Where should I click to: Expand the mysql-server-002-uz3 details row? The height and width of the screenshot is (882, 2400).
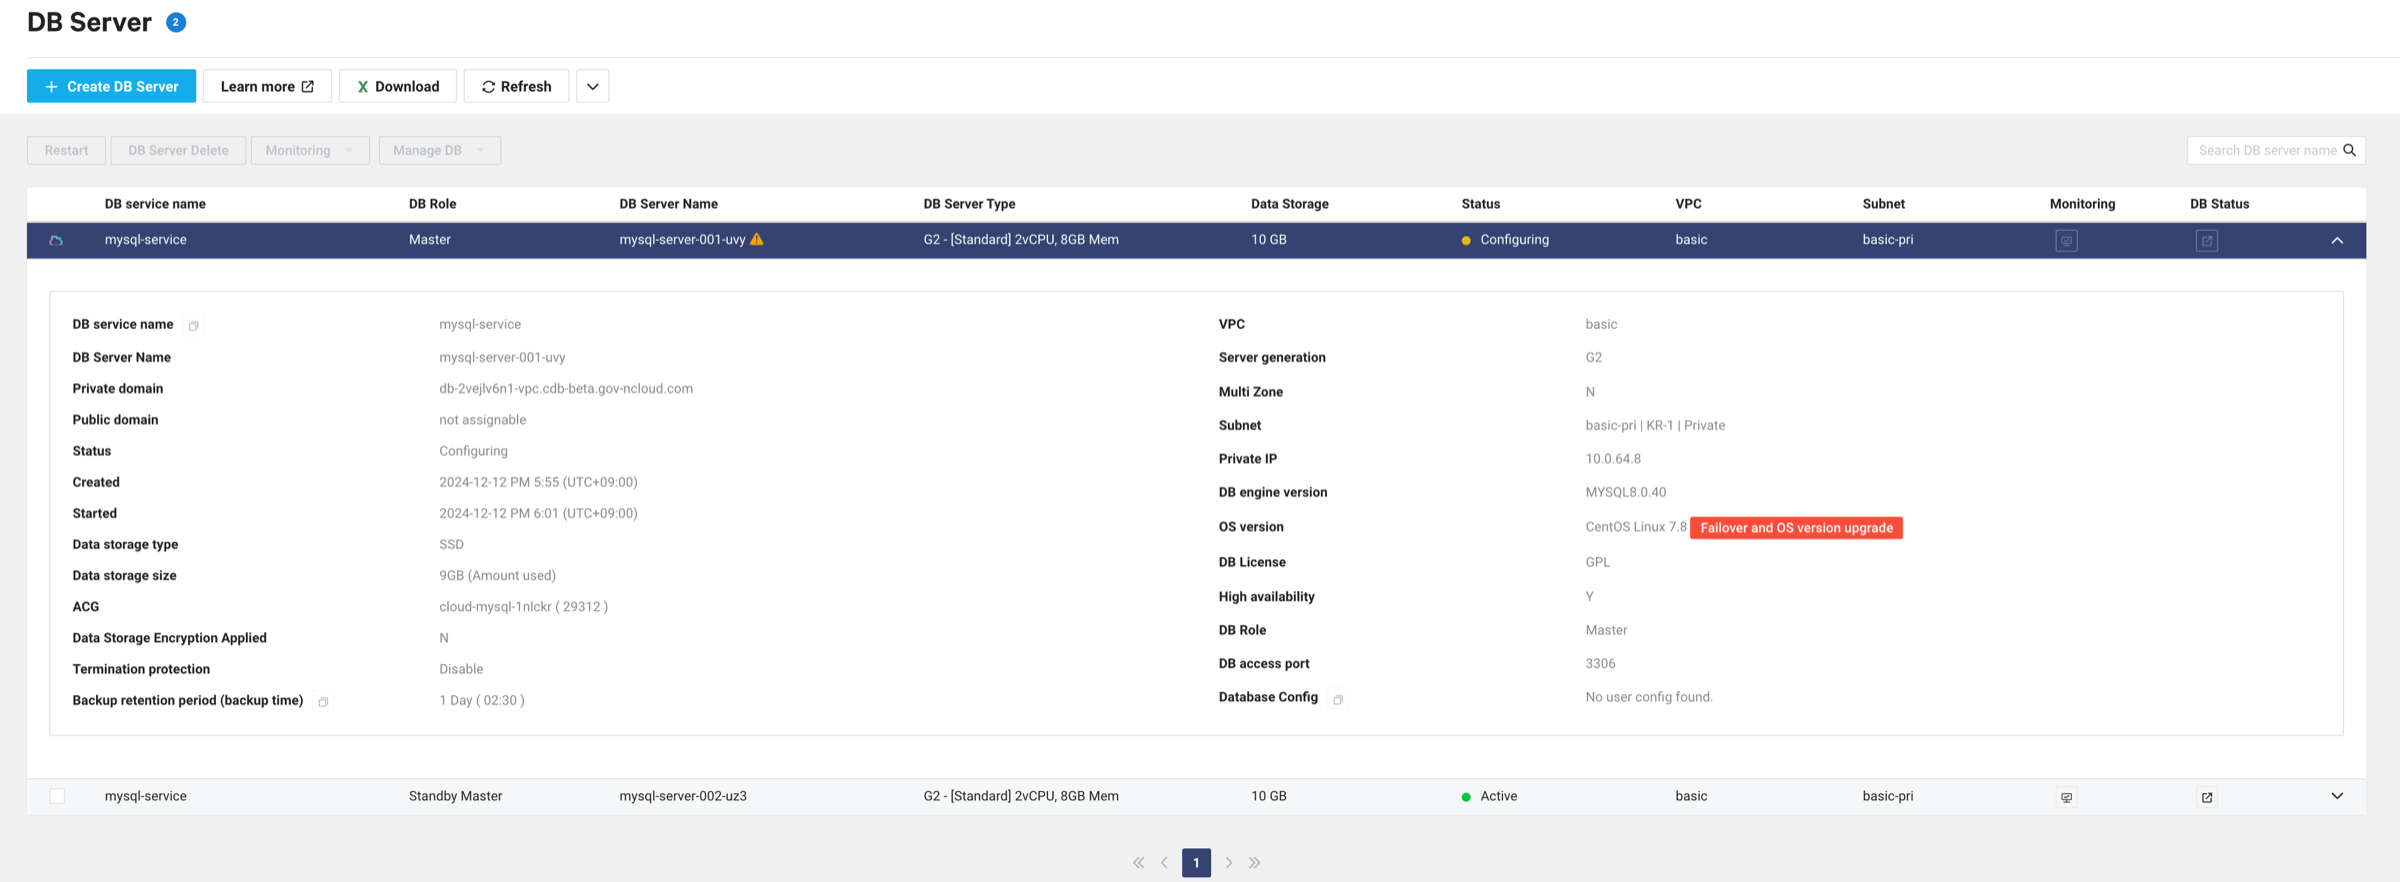[2337, 796]
